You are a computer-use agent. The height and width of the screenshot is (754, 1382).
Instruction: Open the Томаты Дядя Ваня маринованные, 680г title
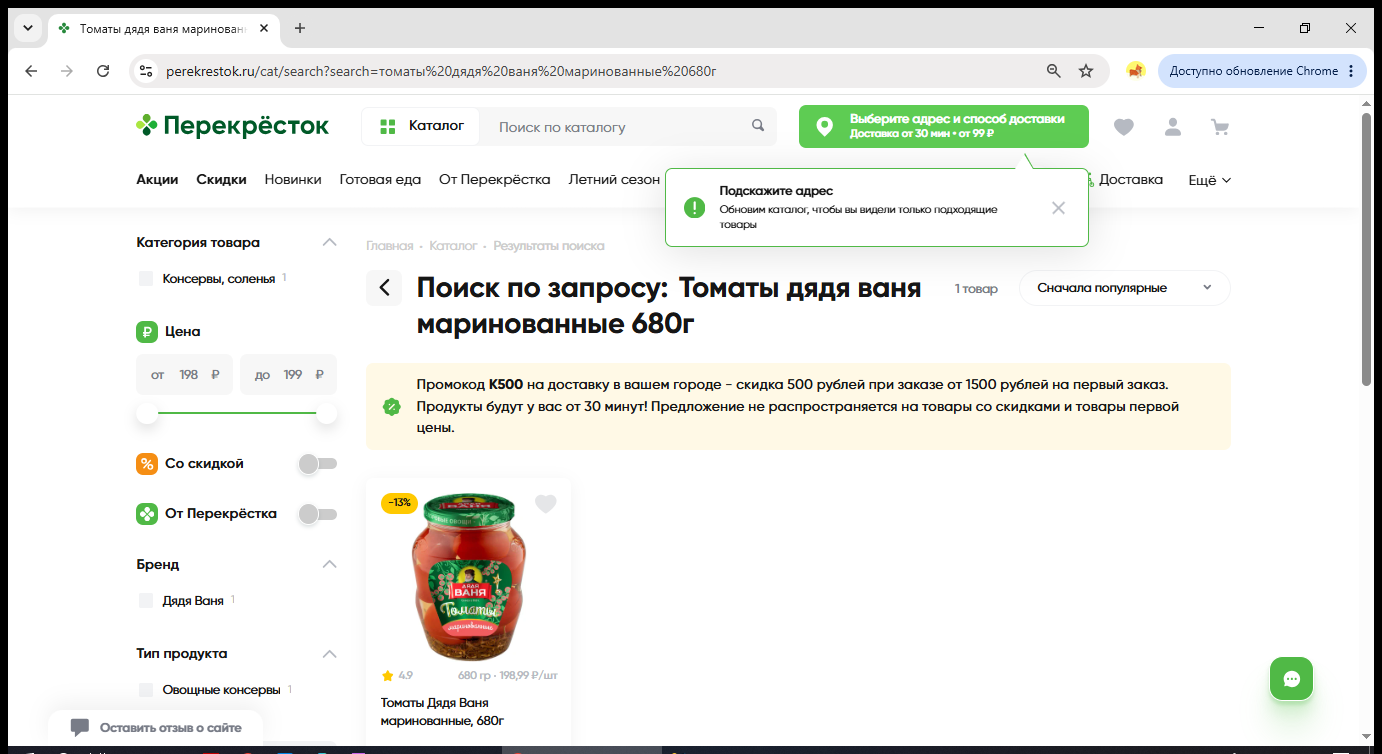pyautogui.click(x=442, y=711)
